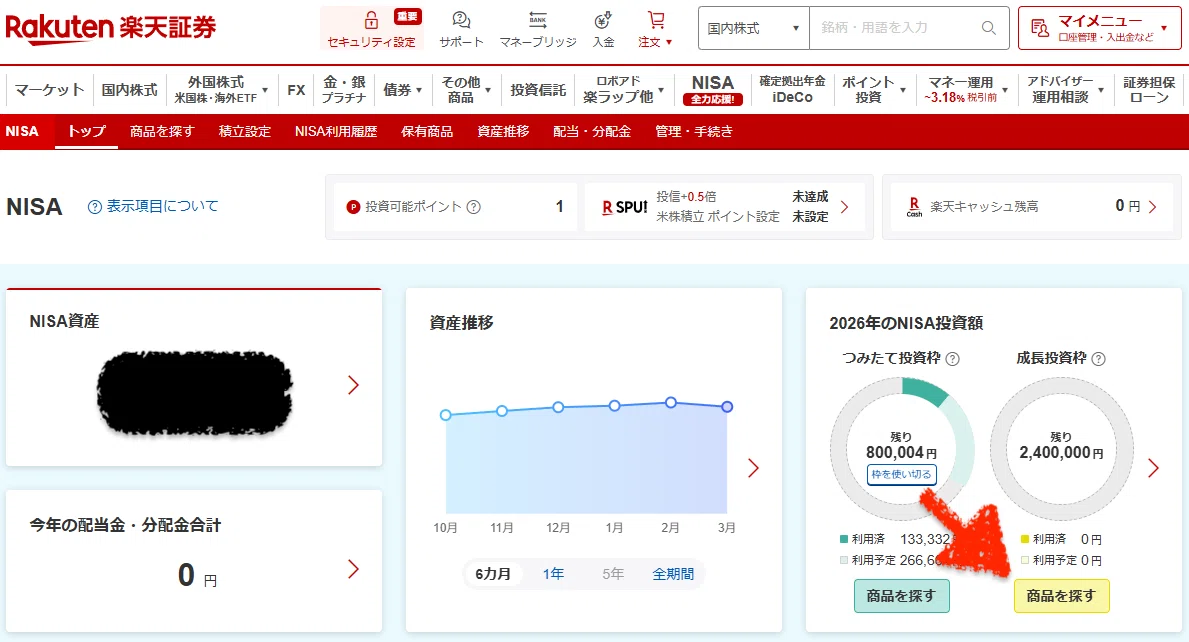Select the 1年 chart period
The image size is (1189, 642).
coord(553,575)
